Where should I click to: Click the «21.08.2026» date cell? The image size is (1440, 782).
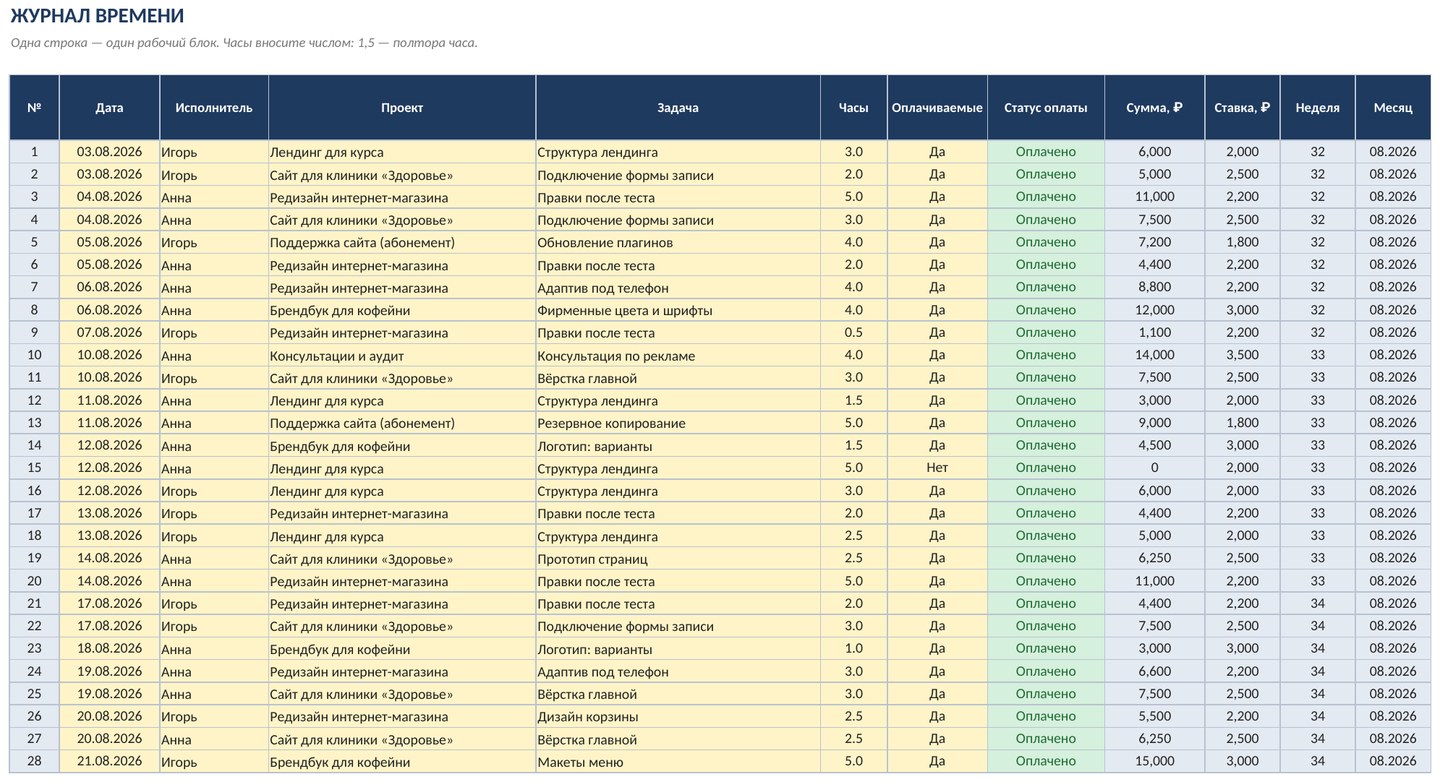point(109,761)
